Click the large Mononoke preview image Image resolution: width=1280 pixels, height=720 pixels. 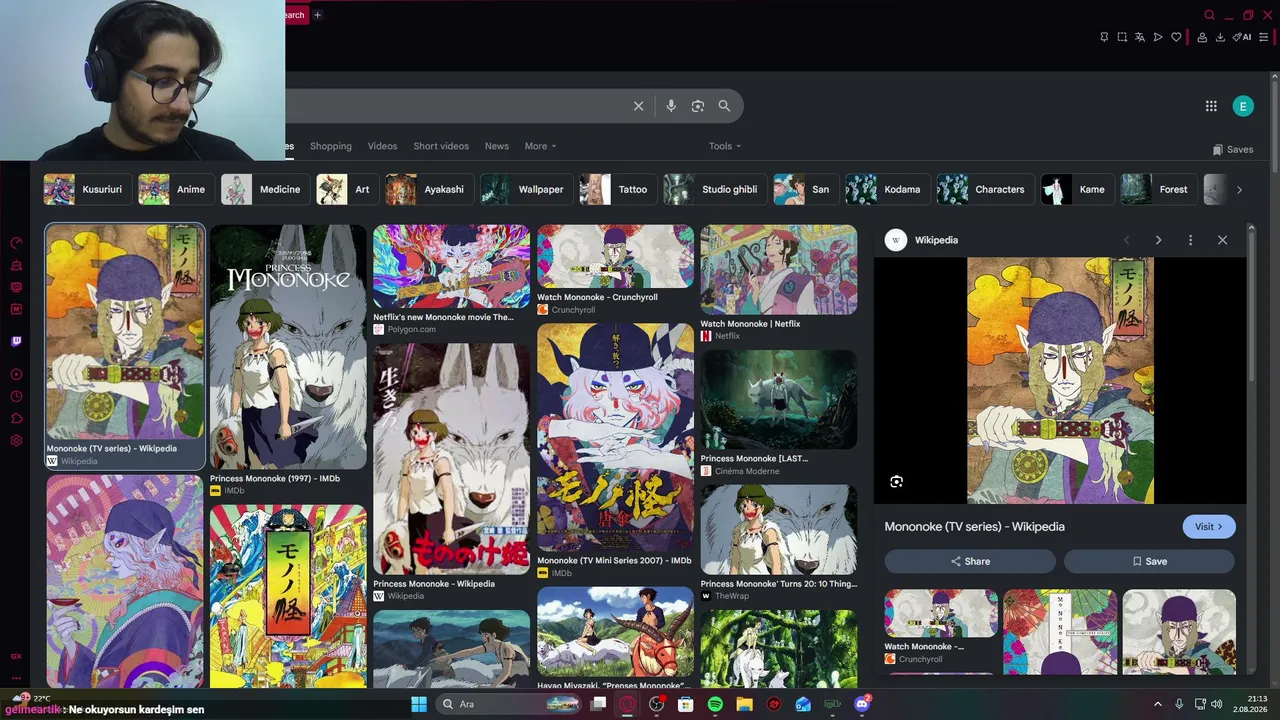pos(1060,381)
